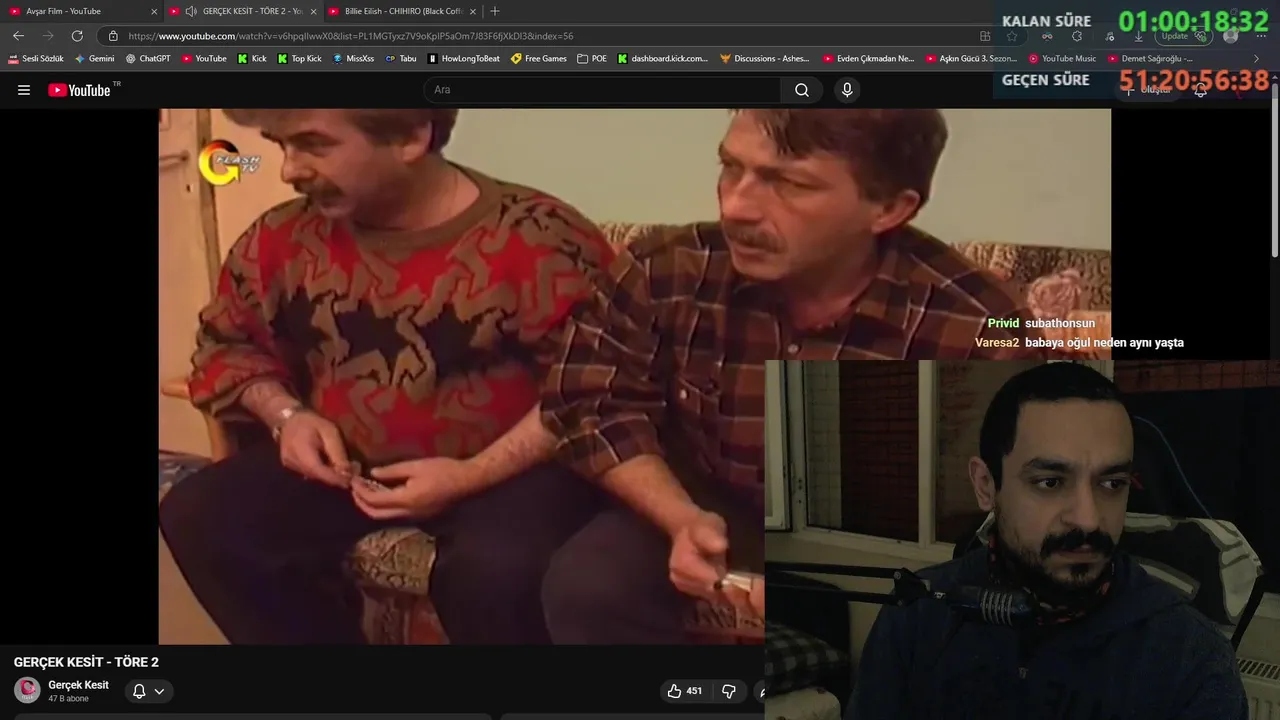The height and width of the screenshot is (720, 1280).
Task: Select the URL in the address bar
Action: (350, 36)
